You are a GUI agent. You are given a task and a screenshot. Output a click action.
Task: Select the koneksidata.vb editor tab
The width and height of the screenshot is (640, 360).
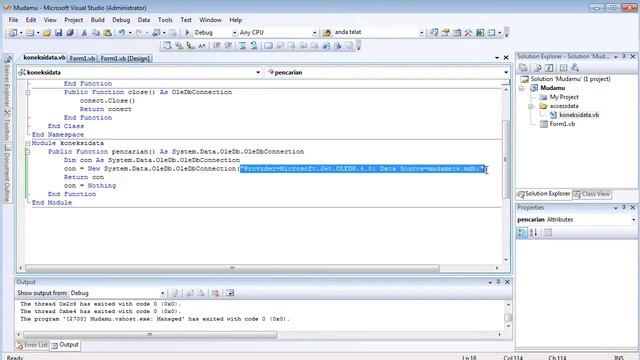coord(44,58)
